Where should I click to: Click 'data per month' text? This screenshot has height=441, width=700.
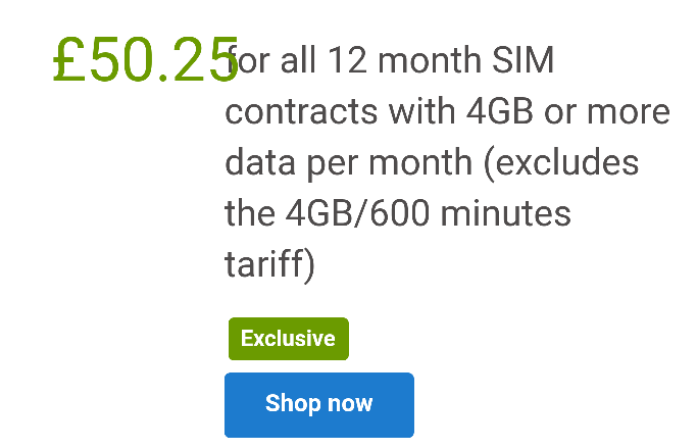click(349, 163)
